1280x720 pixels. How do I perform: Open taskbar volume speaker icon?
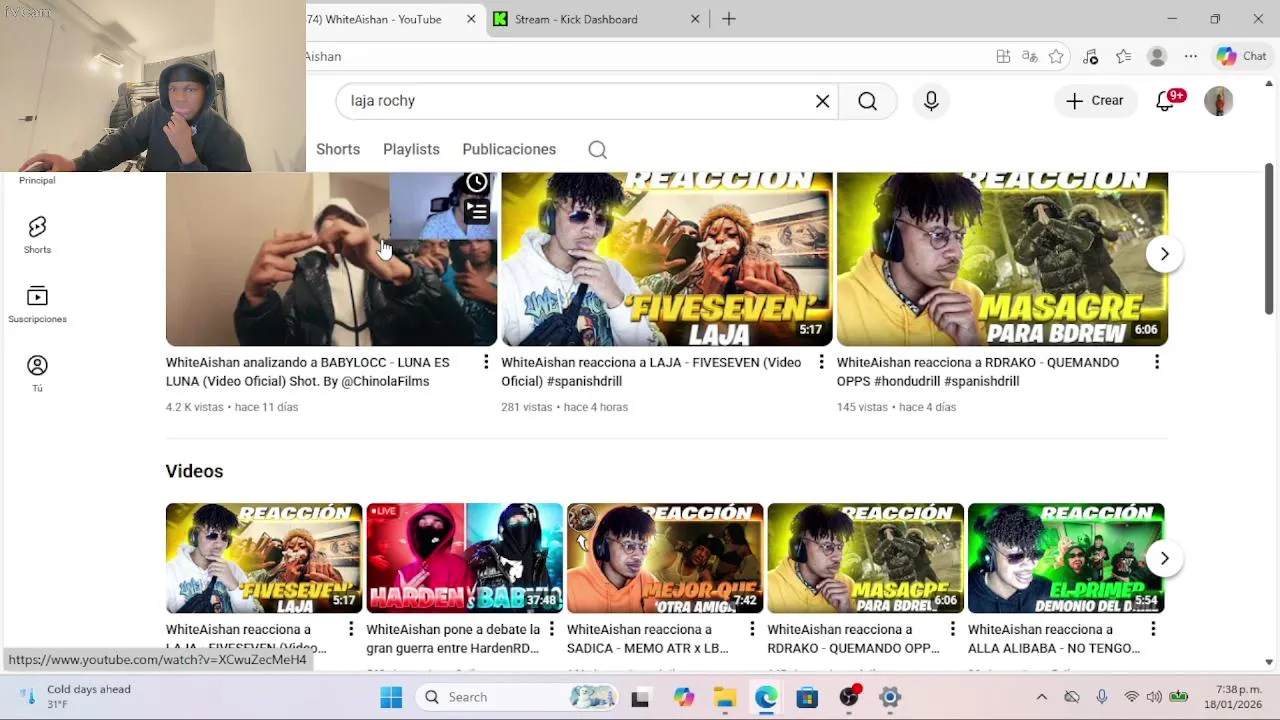(x=1154, y=697)
